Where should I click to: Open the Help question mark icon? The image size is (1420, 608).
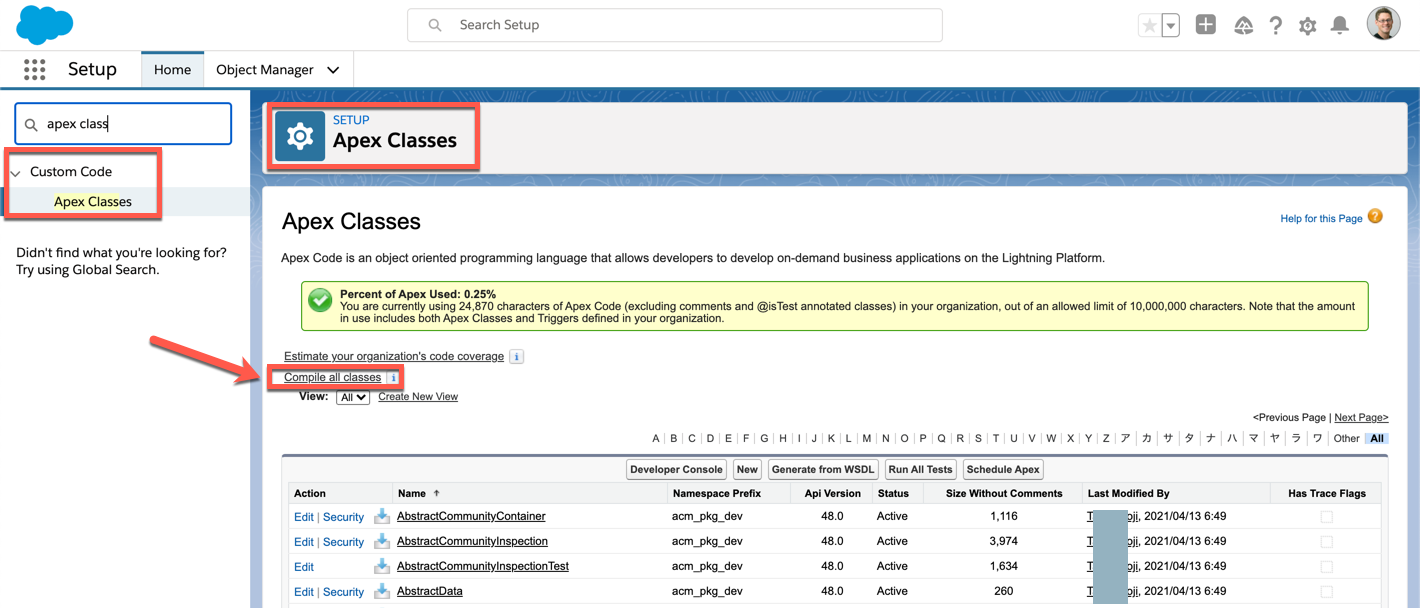tap(1275, 26)
